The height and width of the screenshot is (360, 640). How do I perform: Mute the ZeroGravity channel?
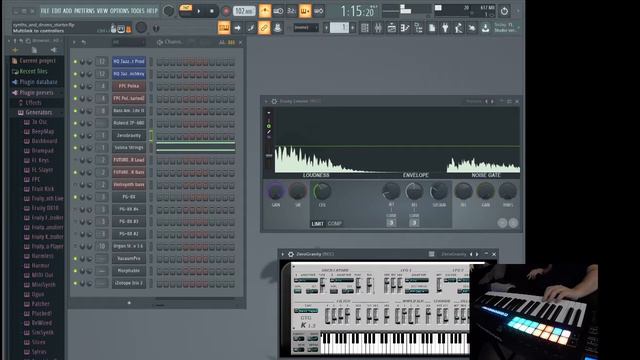click(x=75, y=136)
